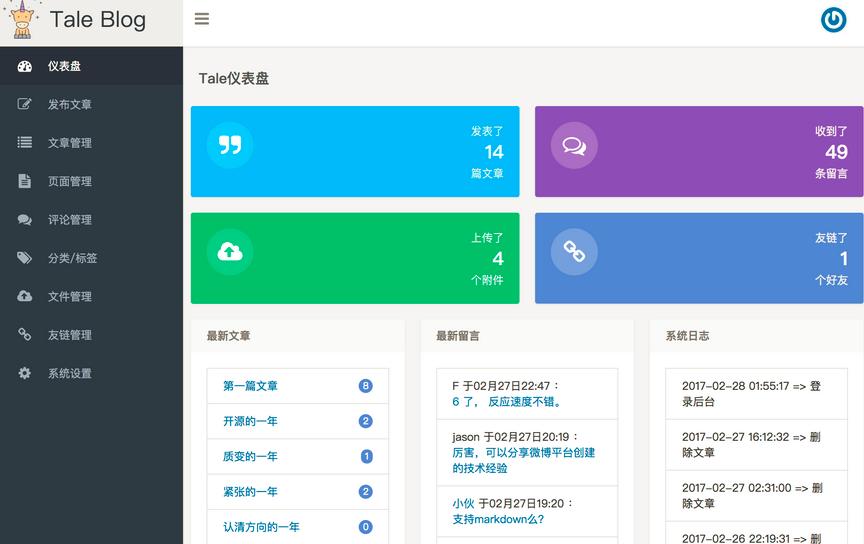Open the 发布文章 menu item
Viewport: 864px width, 544px height.
(x=91, y=104)
